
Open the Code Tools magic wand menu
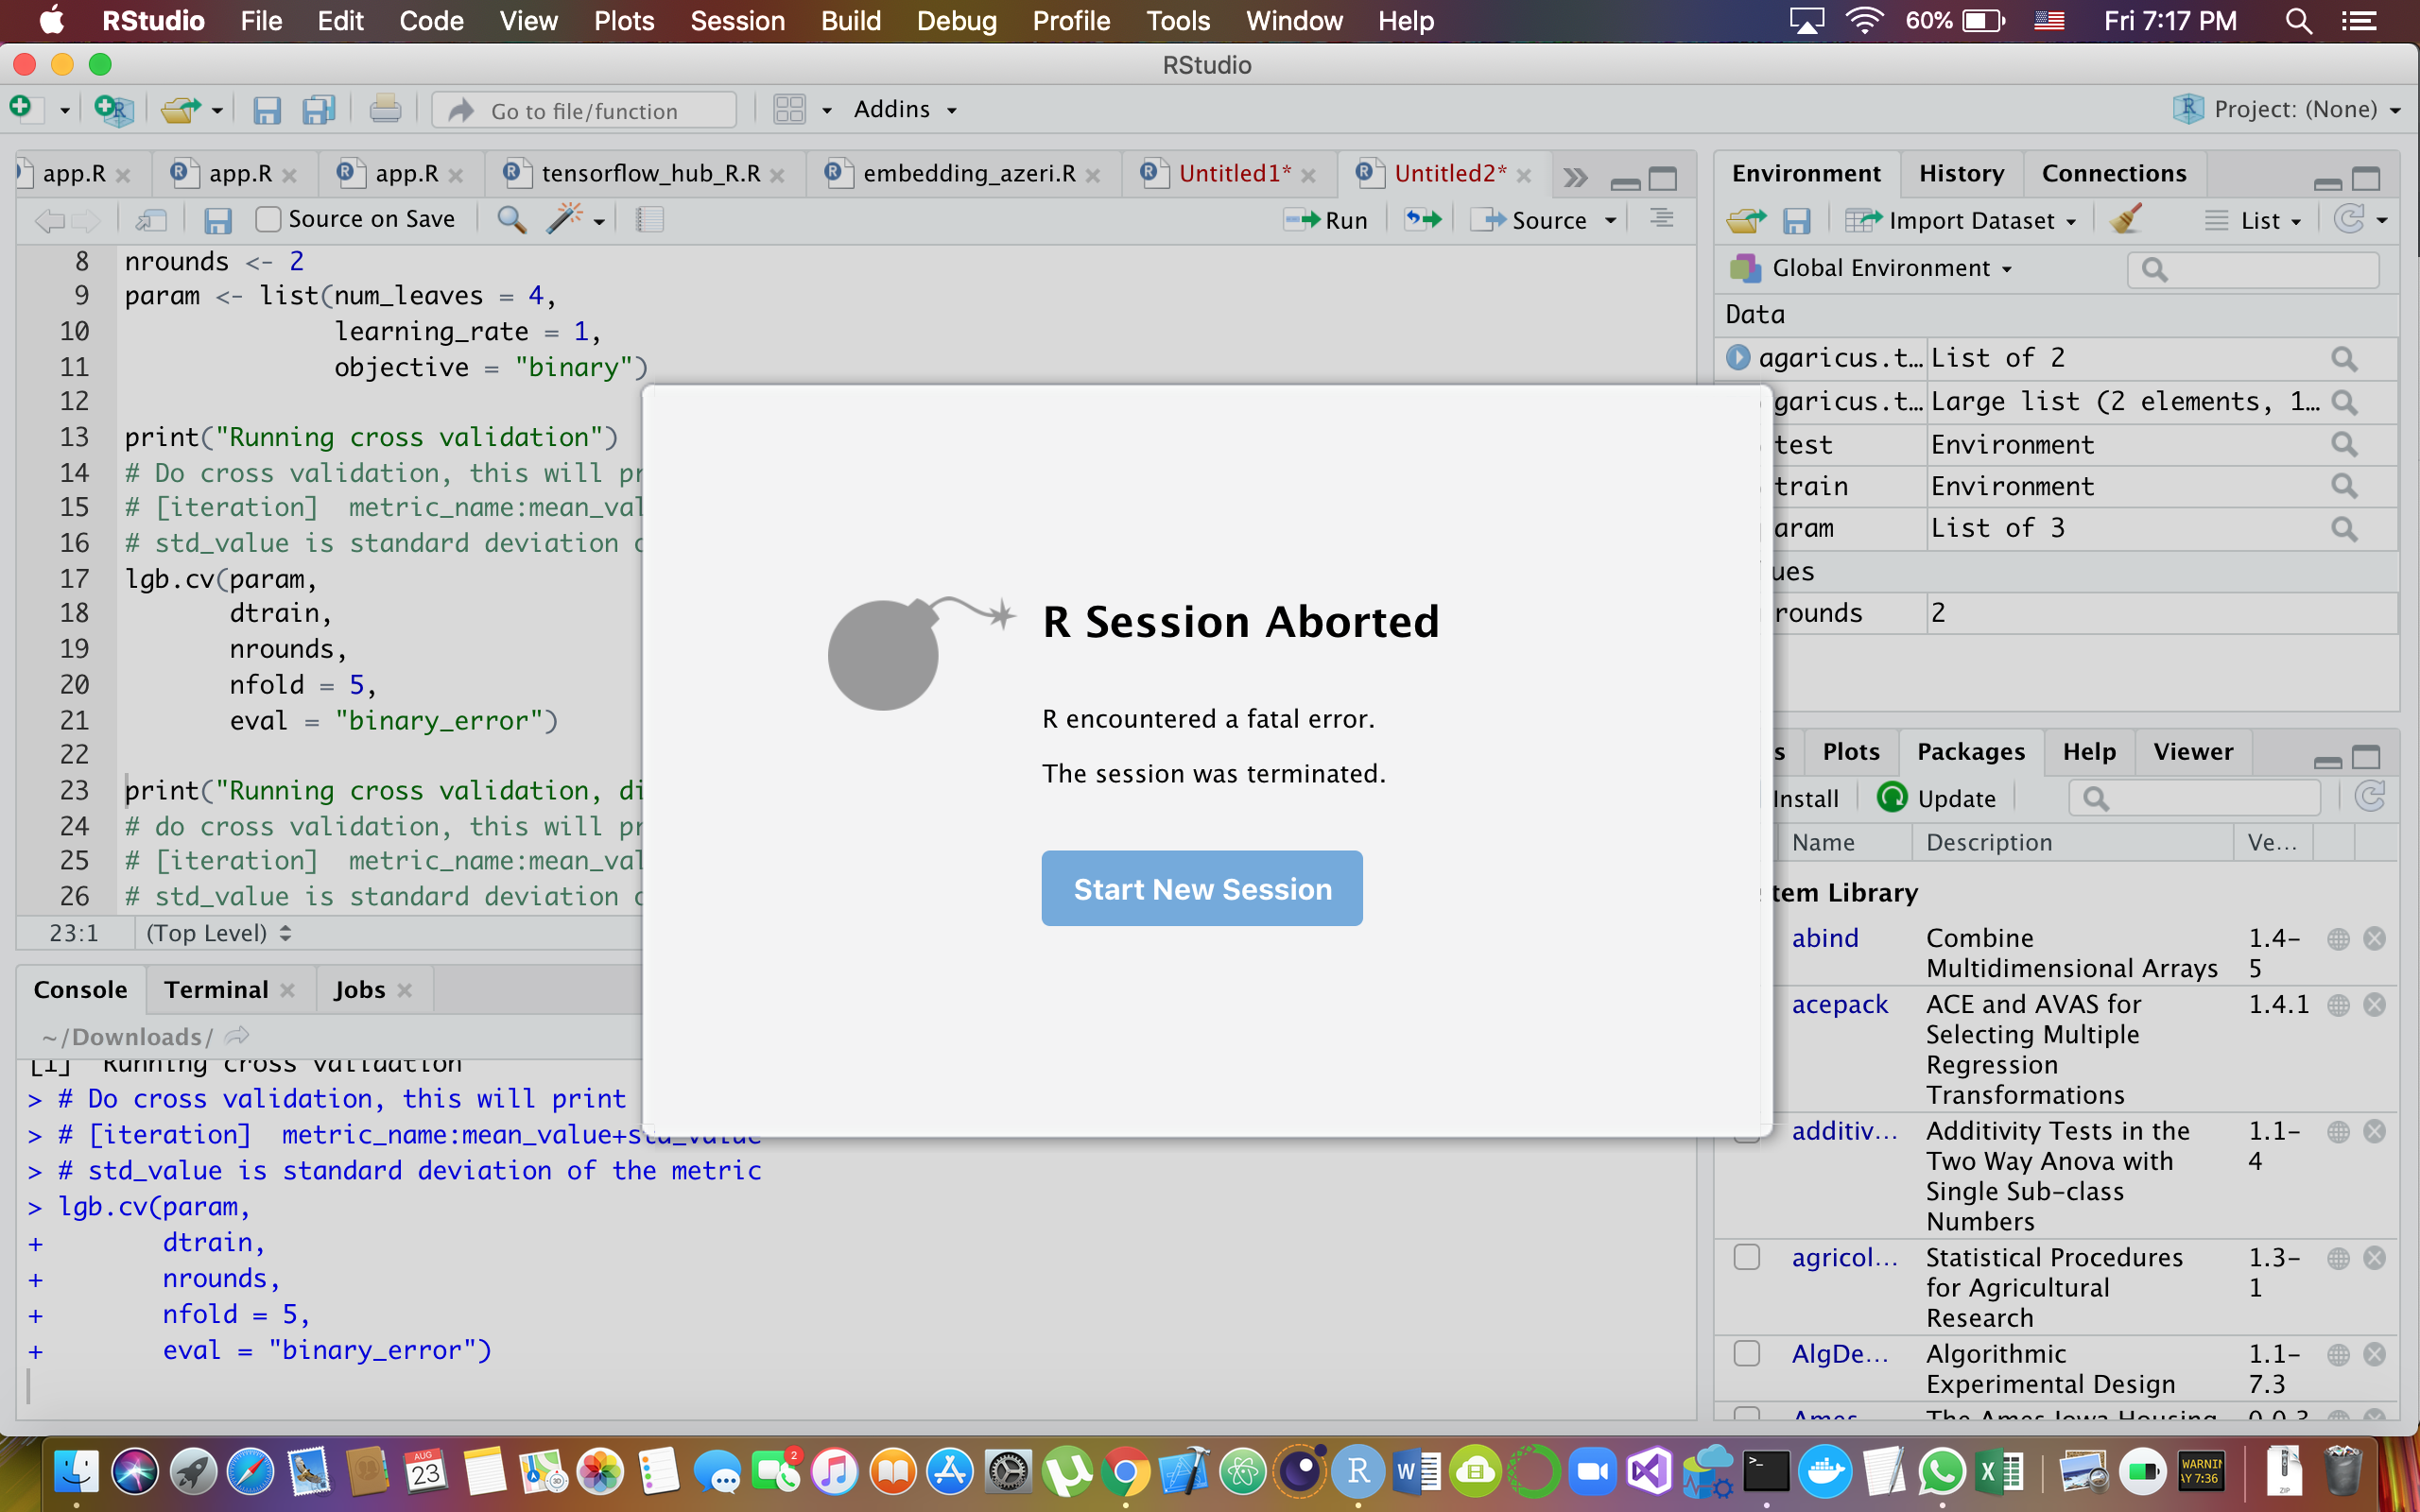click(567, 219)
